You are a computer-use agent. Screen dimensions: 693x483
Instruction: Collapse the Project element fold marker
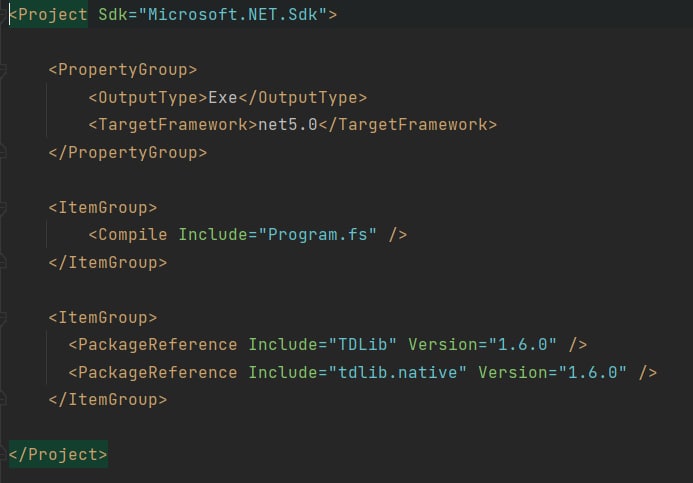coord(2,15)
